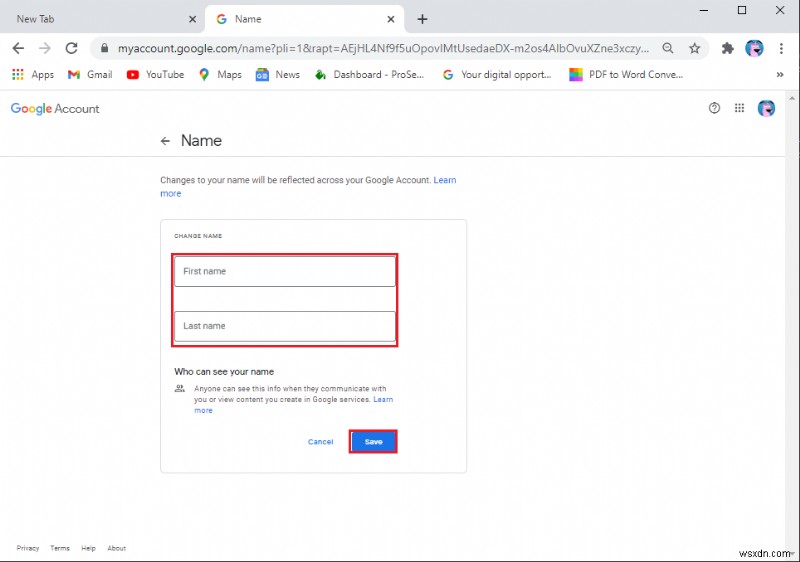Open the Apps bookmark shortcut
Viewport: 800px width, 562px height.
click(33, 74)
